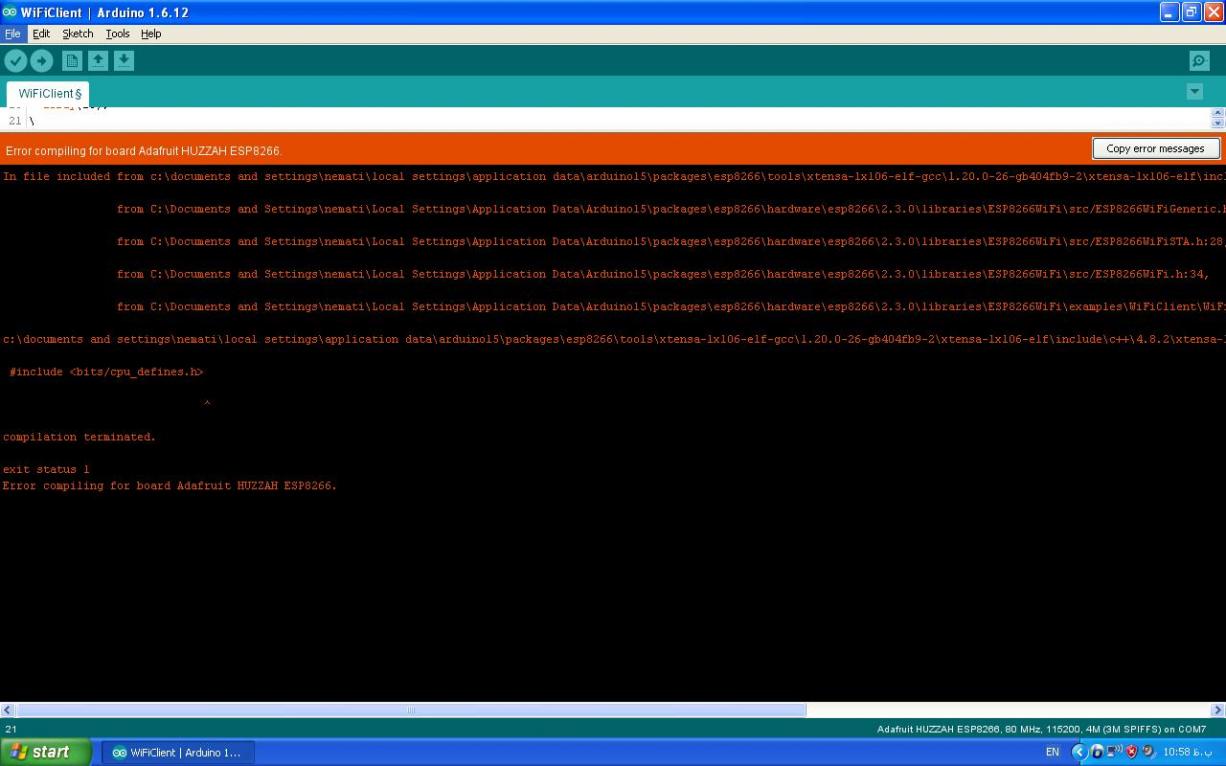This screenshot has width=1226, height=766.
Task: Click the Copy error messages button
Action: [x=1155, y=149]
